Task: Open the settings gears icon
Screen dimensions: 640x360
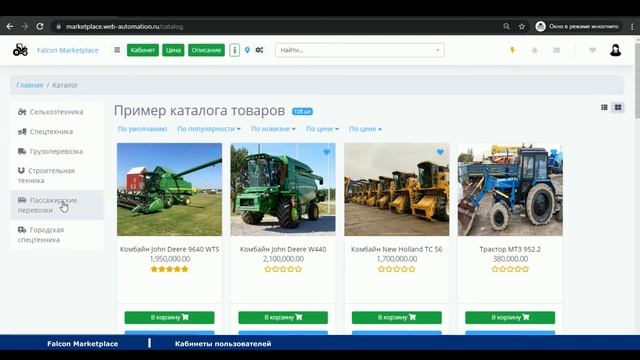Action: [x=259, y=50]
